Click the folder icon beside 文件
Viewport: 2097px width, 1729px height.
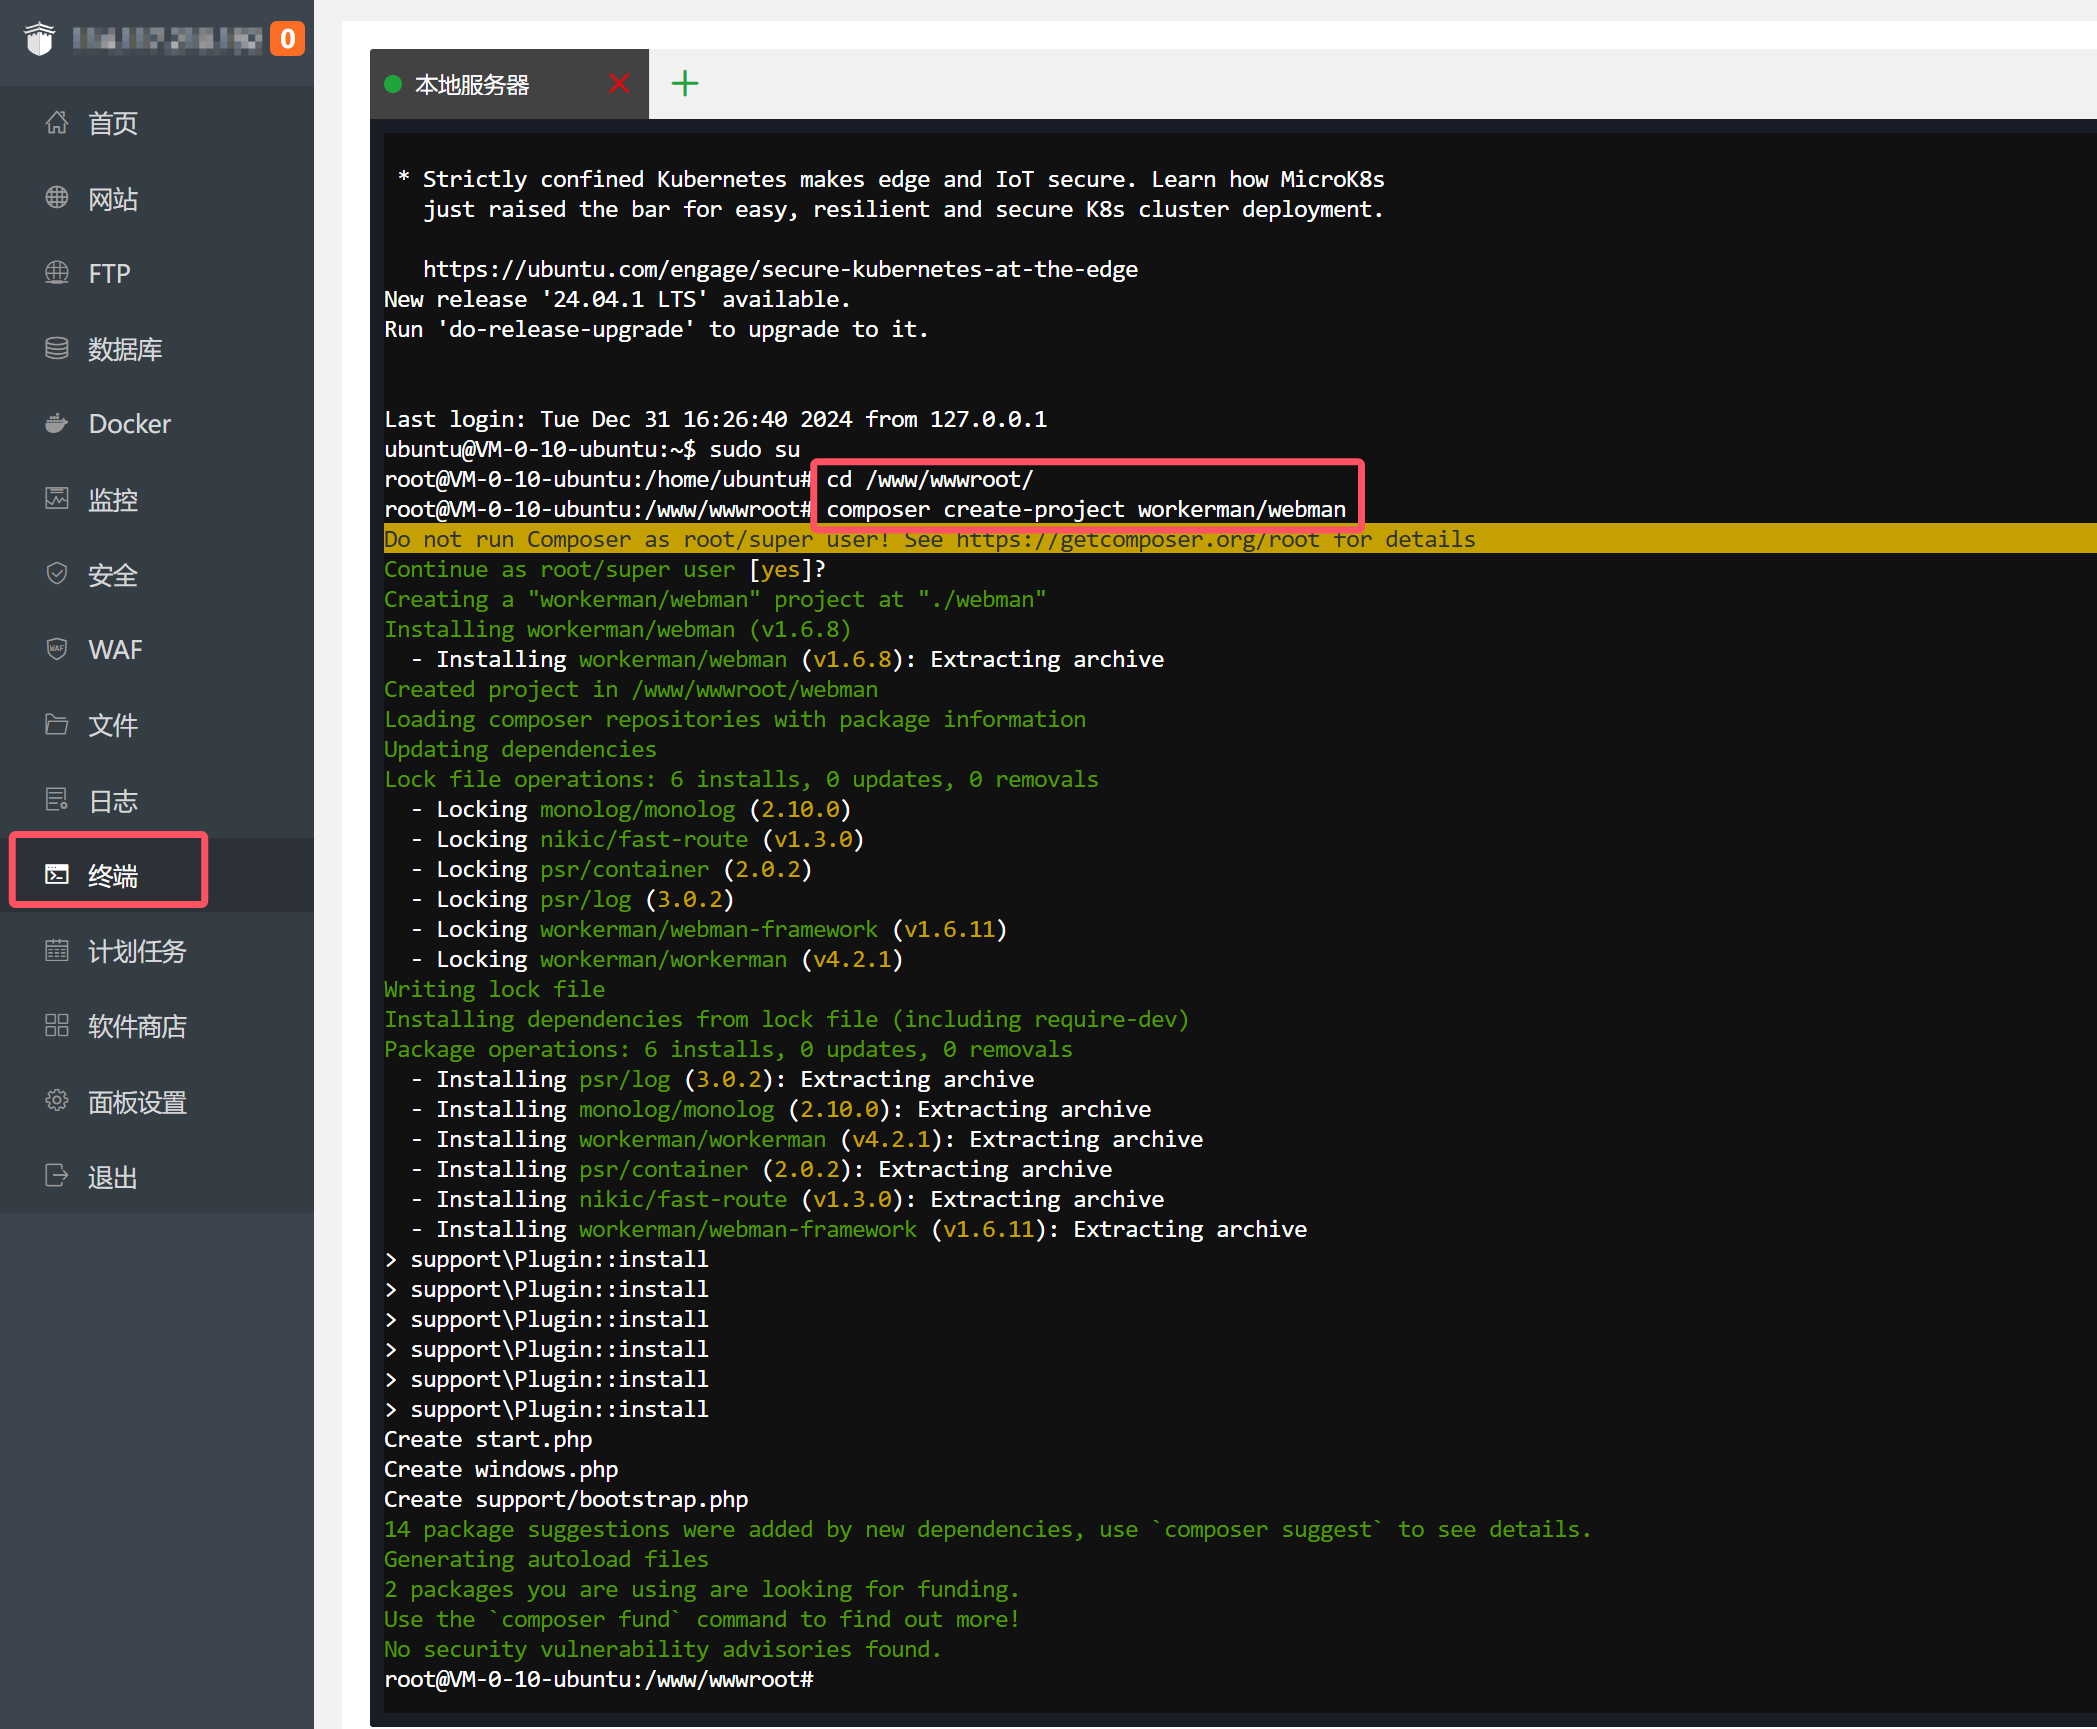[57, 724]
